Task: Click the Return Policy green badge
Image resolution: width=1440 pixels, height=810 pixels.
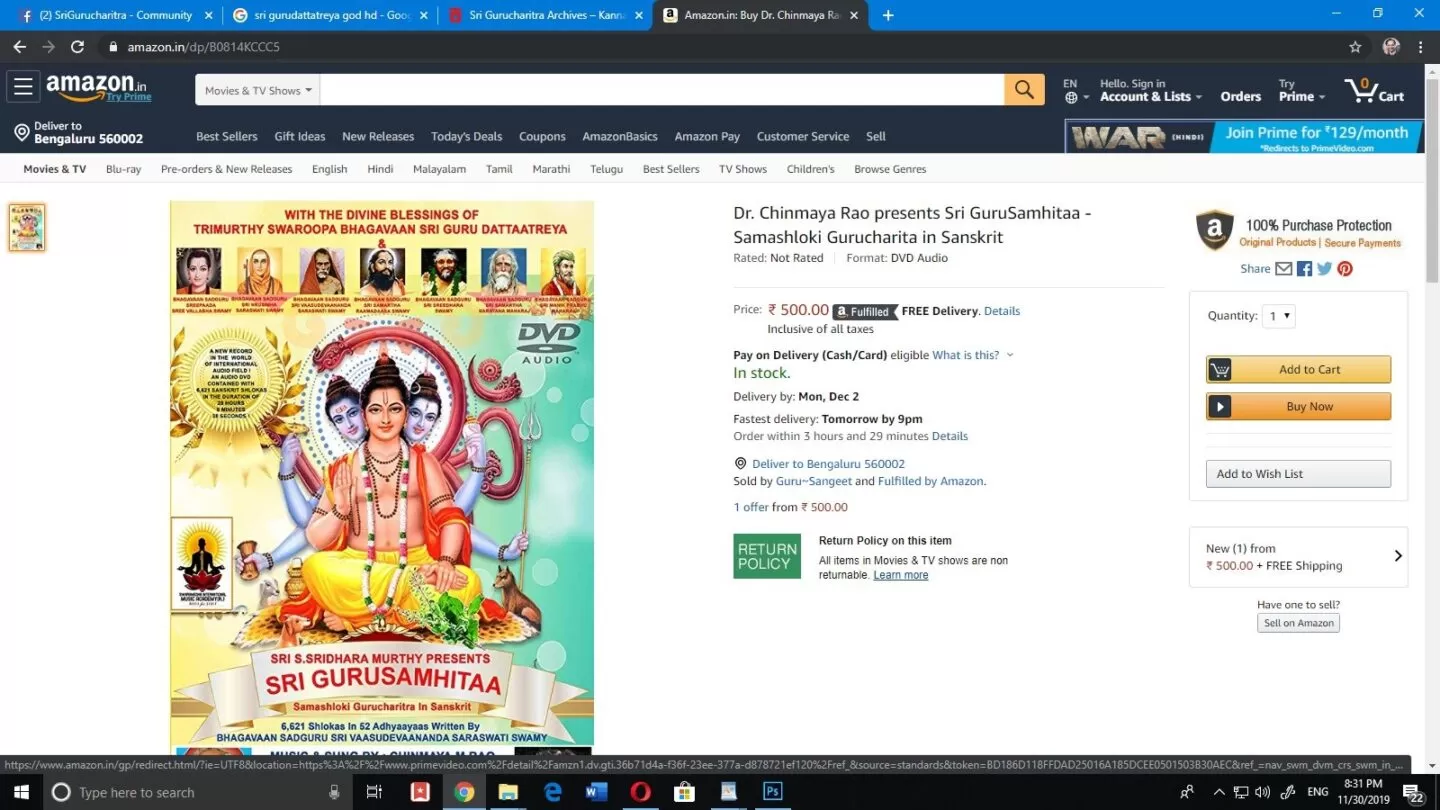Action: pyautogui.click(x=767, y=556)
